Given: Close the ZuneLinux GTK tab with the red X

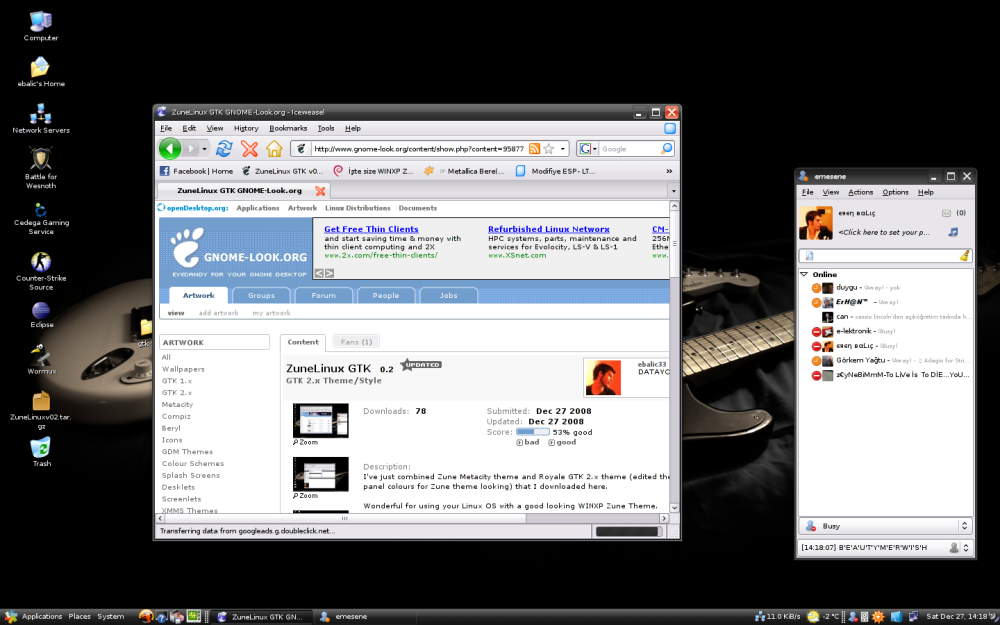Looking at the screenshot, I should click(320, 191).
